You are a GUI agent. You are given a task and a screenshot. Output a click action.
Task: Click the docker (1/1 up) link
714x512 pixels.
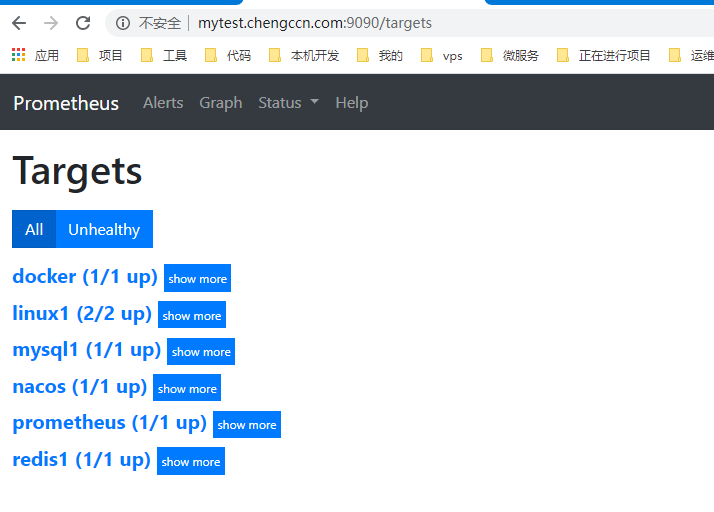pos(85,276)
